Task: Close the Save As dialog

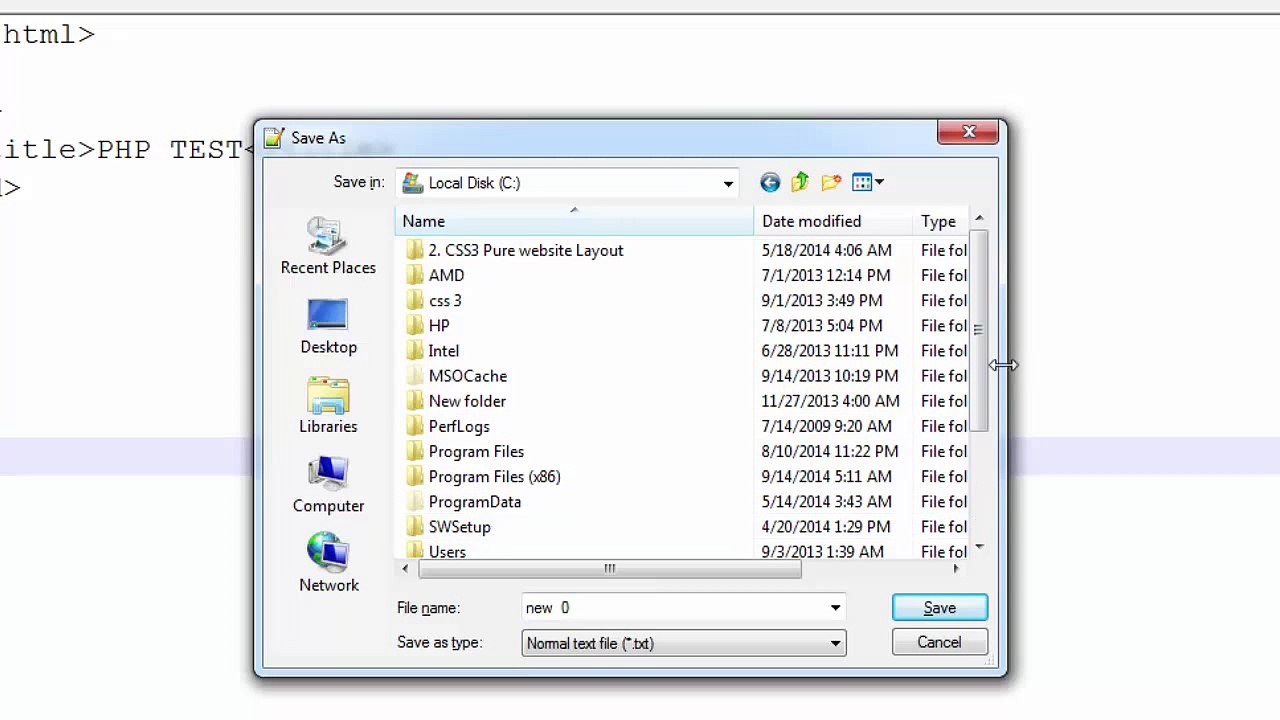Action: [x=968, y=132]
